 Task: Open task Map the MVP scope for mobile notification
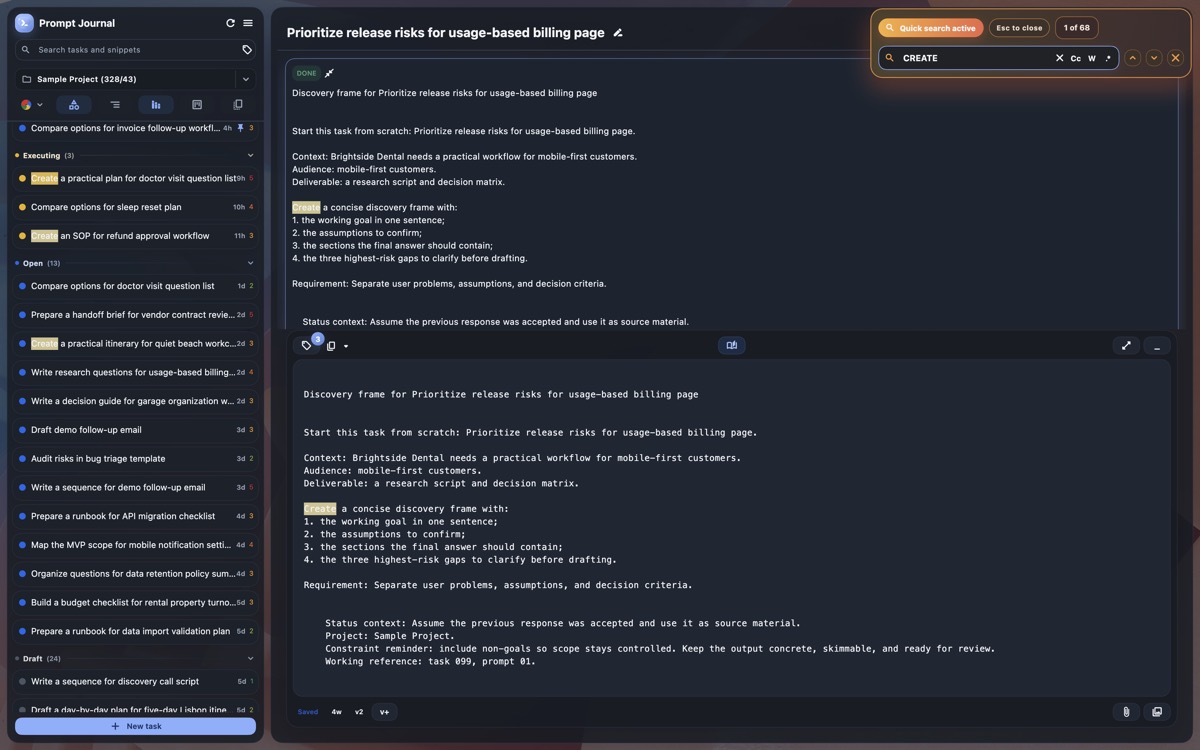click(135, 545)
